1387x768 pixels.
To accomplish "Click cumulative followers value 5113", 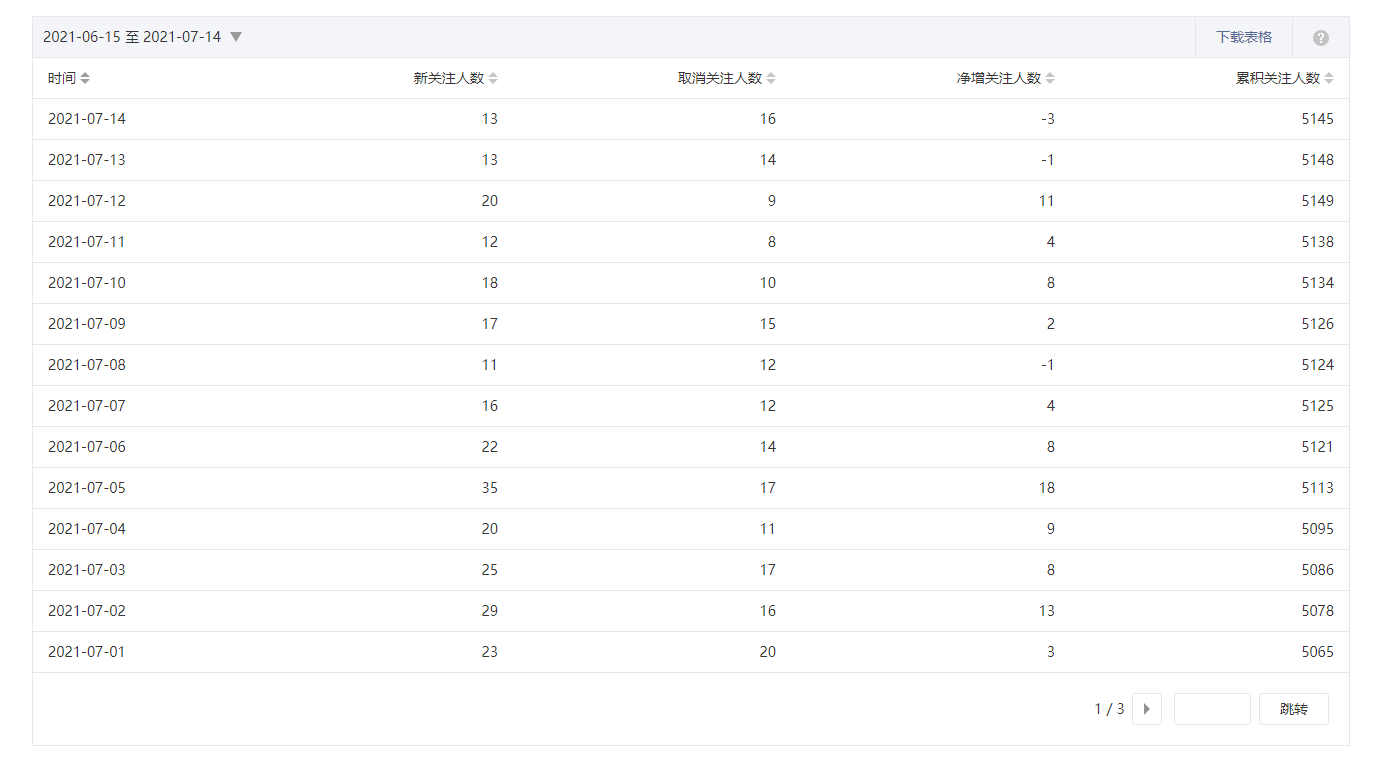I will point(1317,488).
